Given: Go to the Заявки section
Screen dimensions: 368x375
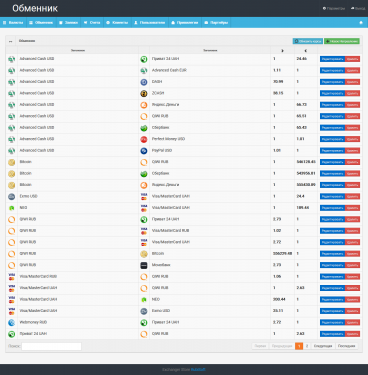Looking at the screenshot, I should (68, 23).
